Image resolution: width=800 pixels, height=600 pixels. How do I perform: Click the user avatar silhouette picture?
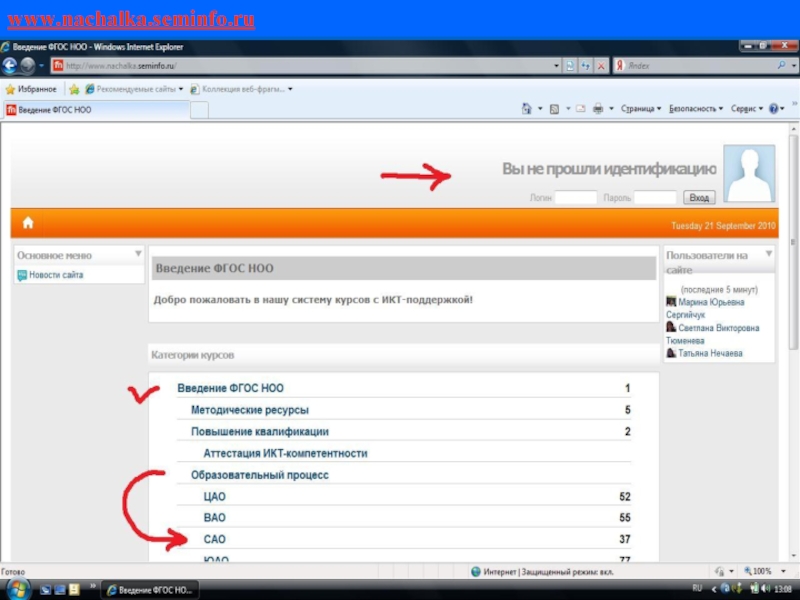749,173
